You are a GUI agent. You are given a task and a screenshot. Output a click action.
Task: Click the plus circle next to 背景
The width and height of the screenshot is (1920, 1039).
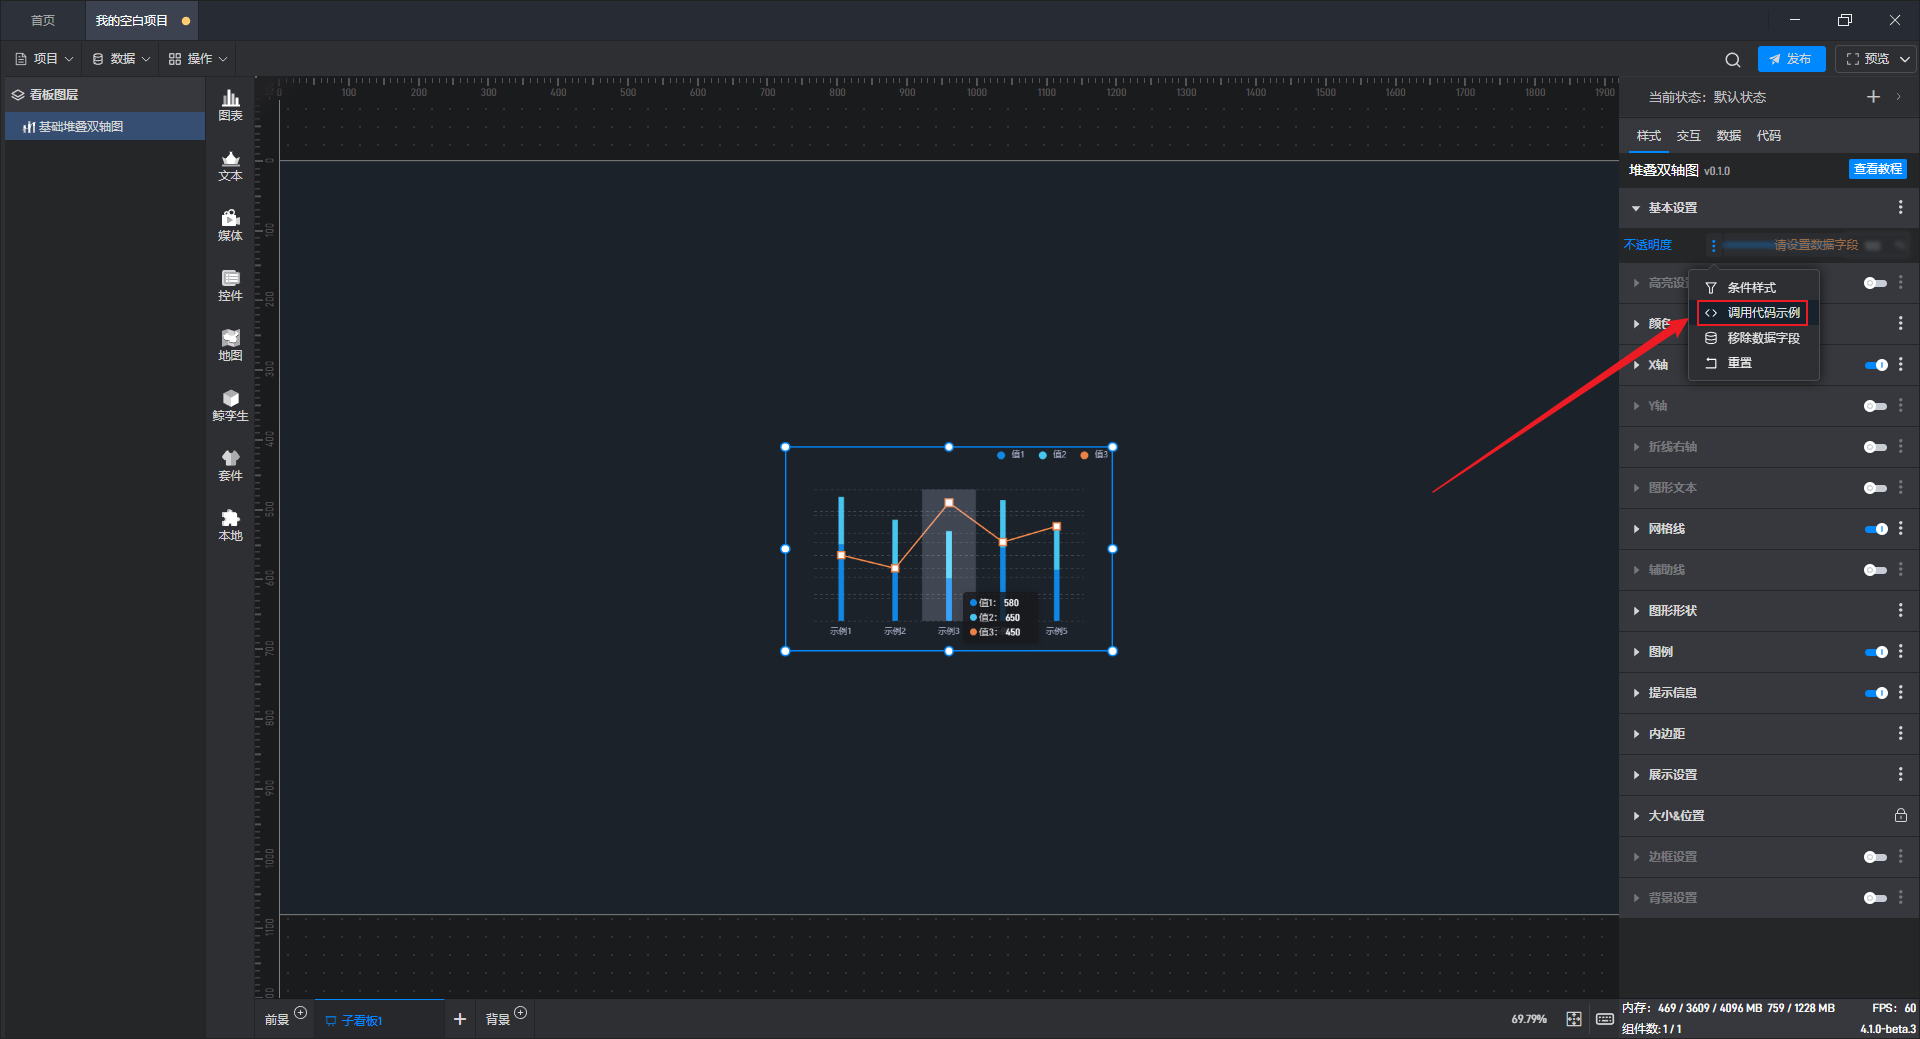click(520, 1013)
